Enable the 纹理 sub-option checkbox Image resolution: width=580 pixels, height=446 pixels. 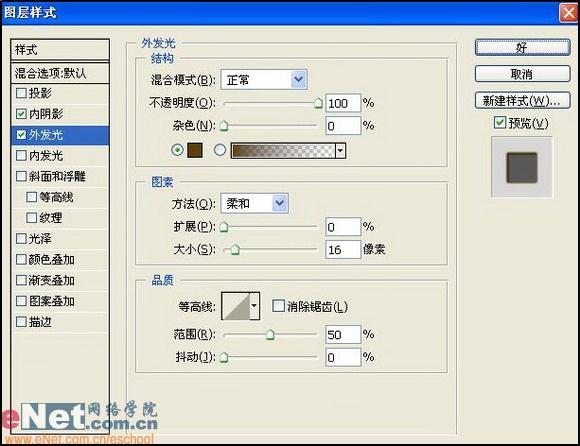pyautogui.click(x=31, y=217)
